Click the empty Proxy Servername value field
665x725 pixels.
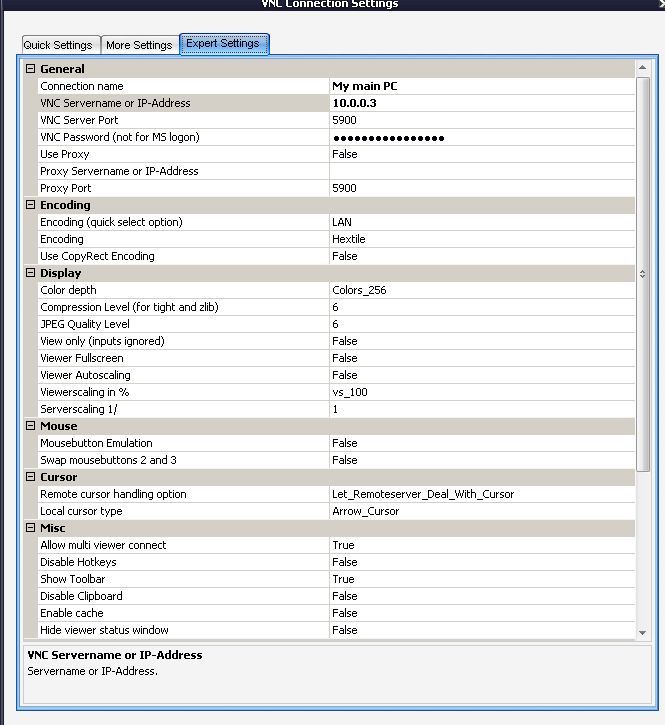[x=482, y=171]
